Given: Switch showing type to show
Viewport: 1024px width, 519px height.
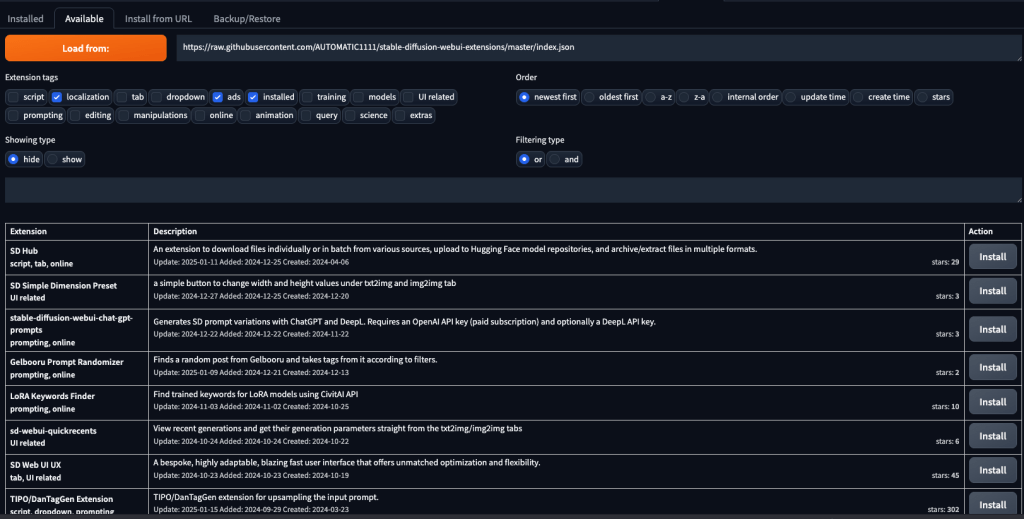Looking at the screenshot, I should pyautogui.click(x=53, y=159).
